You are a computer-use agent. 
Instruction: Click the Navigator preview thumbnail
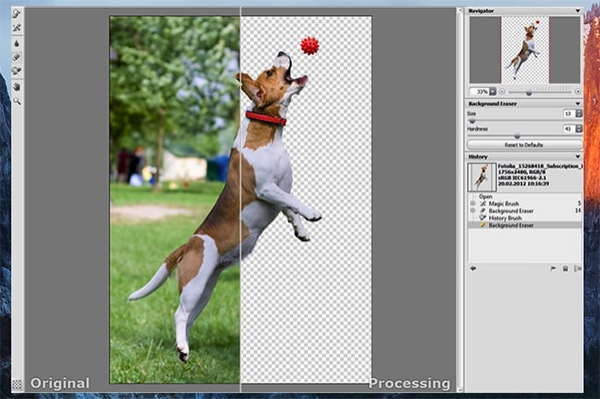525,50
